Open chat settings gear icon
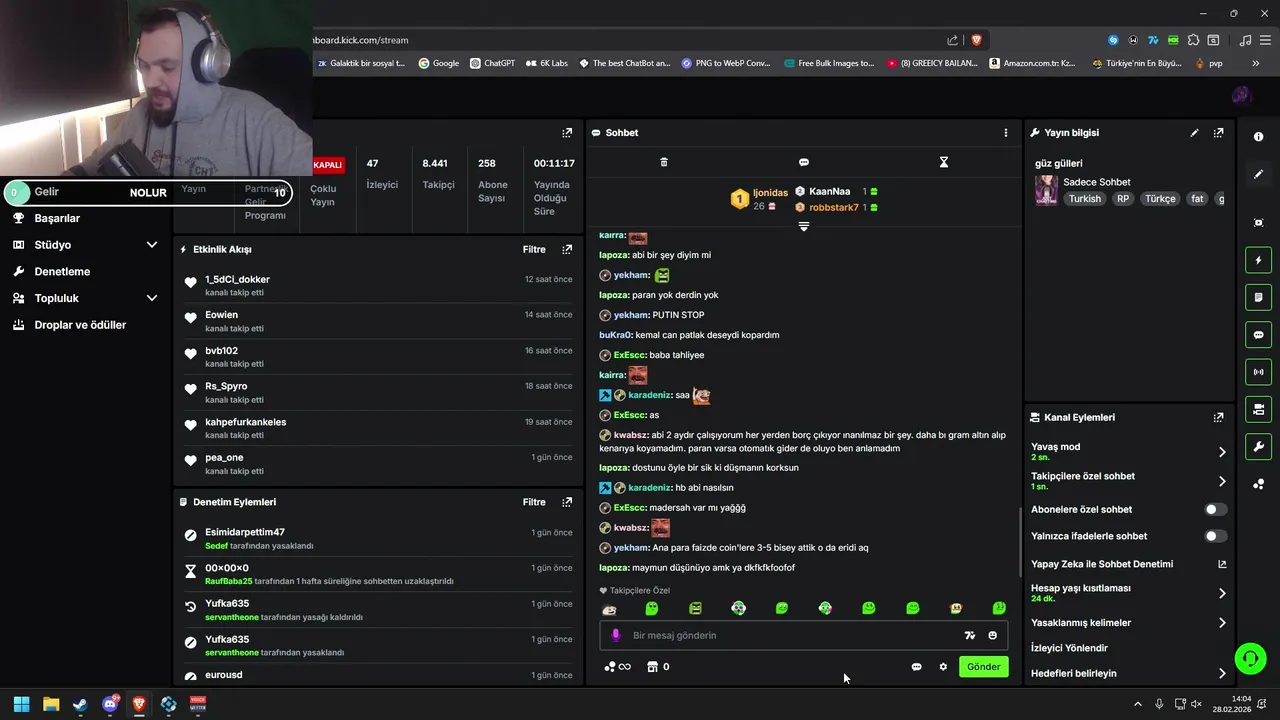This screenshot has height=720, width=1280. (943, 667)
